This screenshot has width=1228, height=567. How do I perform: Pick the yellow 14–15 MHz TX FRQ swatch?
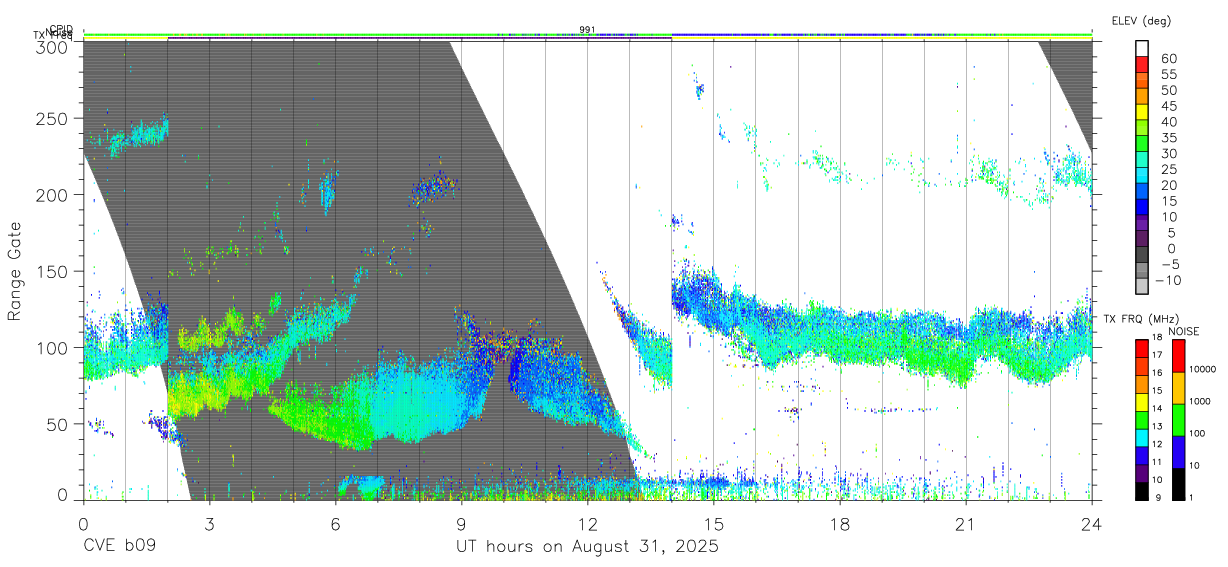[x=1143, y=401]
